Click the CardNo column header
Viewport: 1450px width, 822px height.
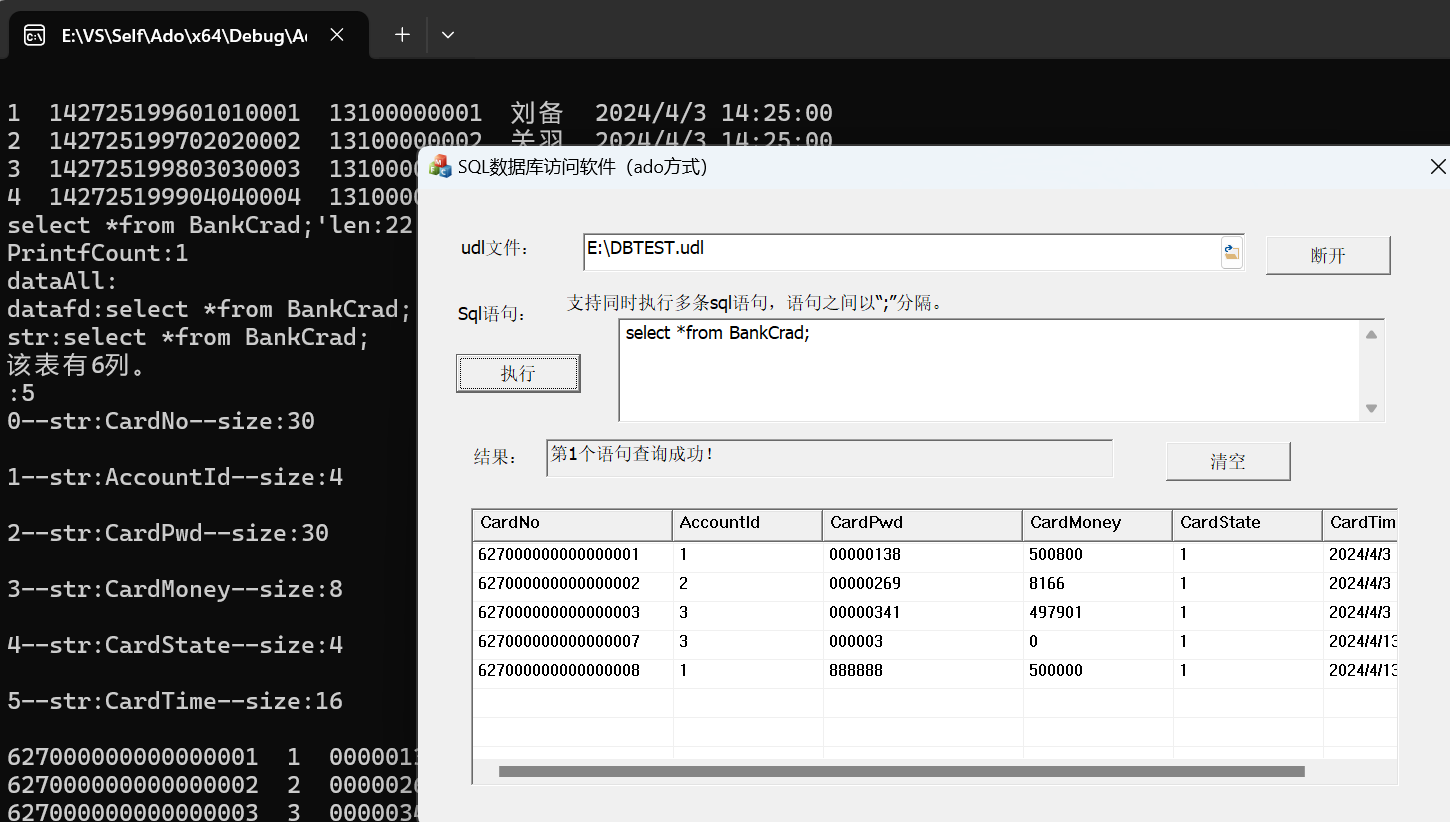point(572,523)
